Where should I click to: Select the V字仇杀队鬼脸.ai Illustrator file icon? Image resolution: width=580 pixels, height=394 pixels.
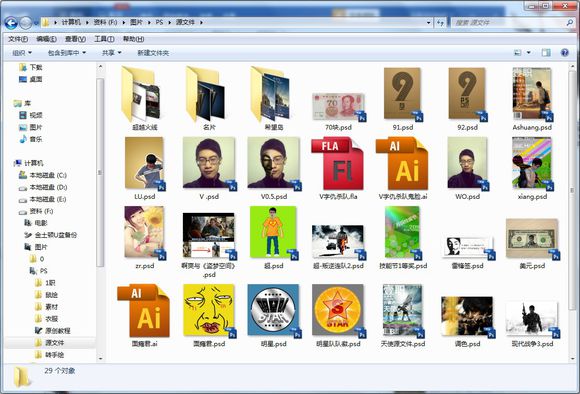coord(402,163)
